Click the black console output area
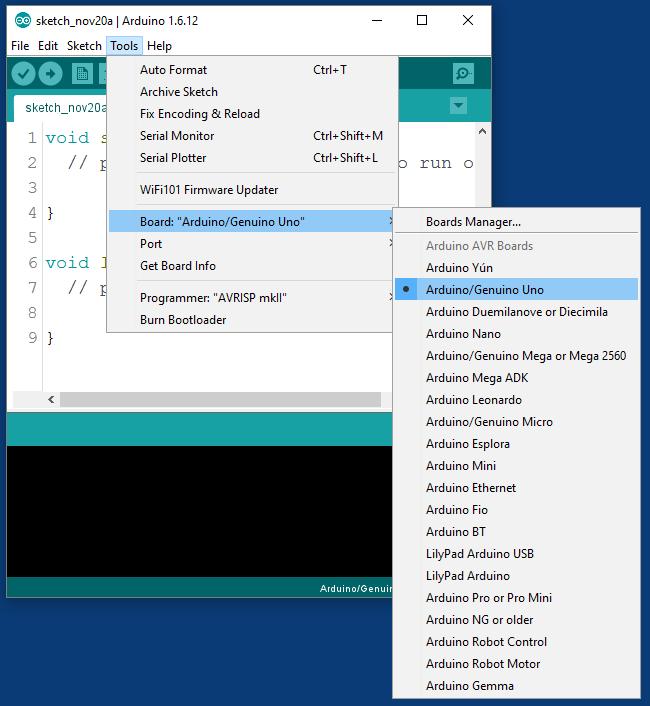The image size is (650, 706). tap(199, 511)
